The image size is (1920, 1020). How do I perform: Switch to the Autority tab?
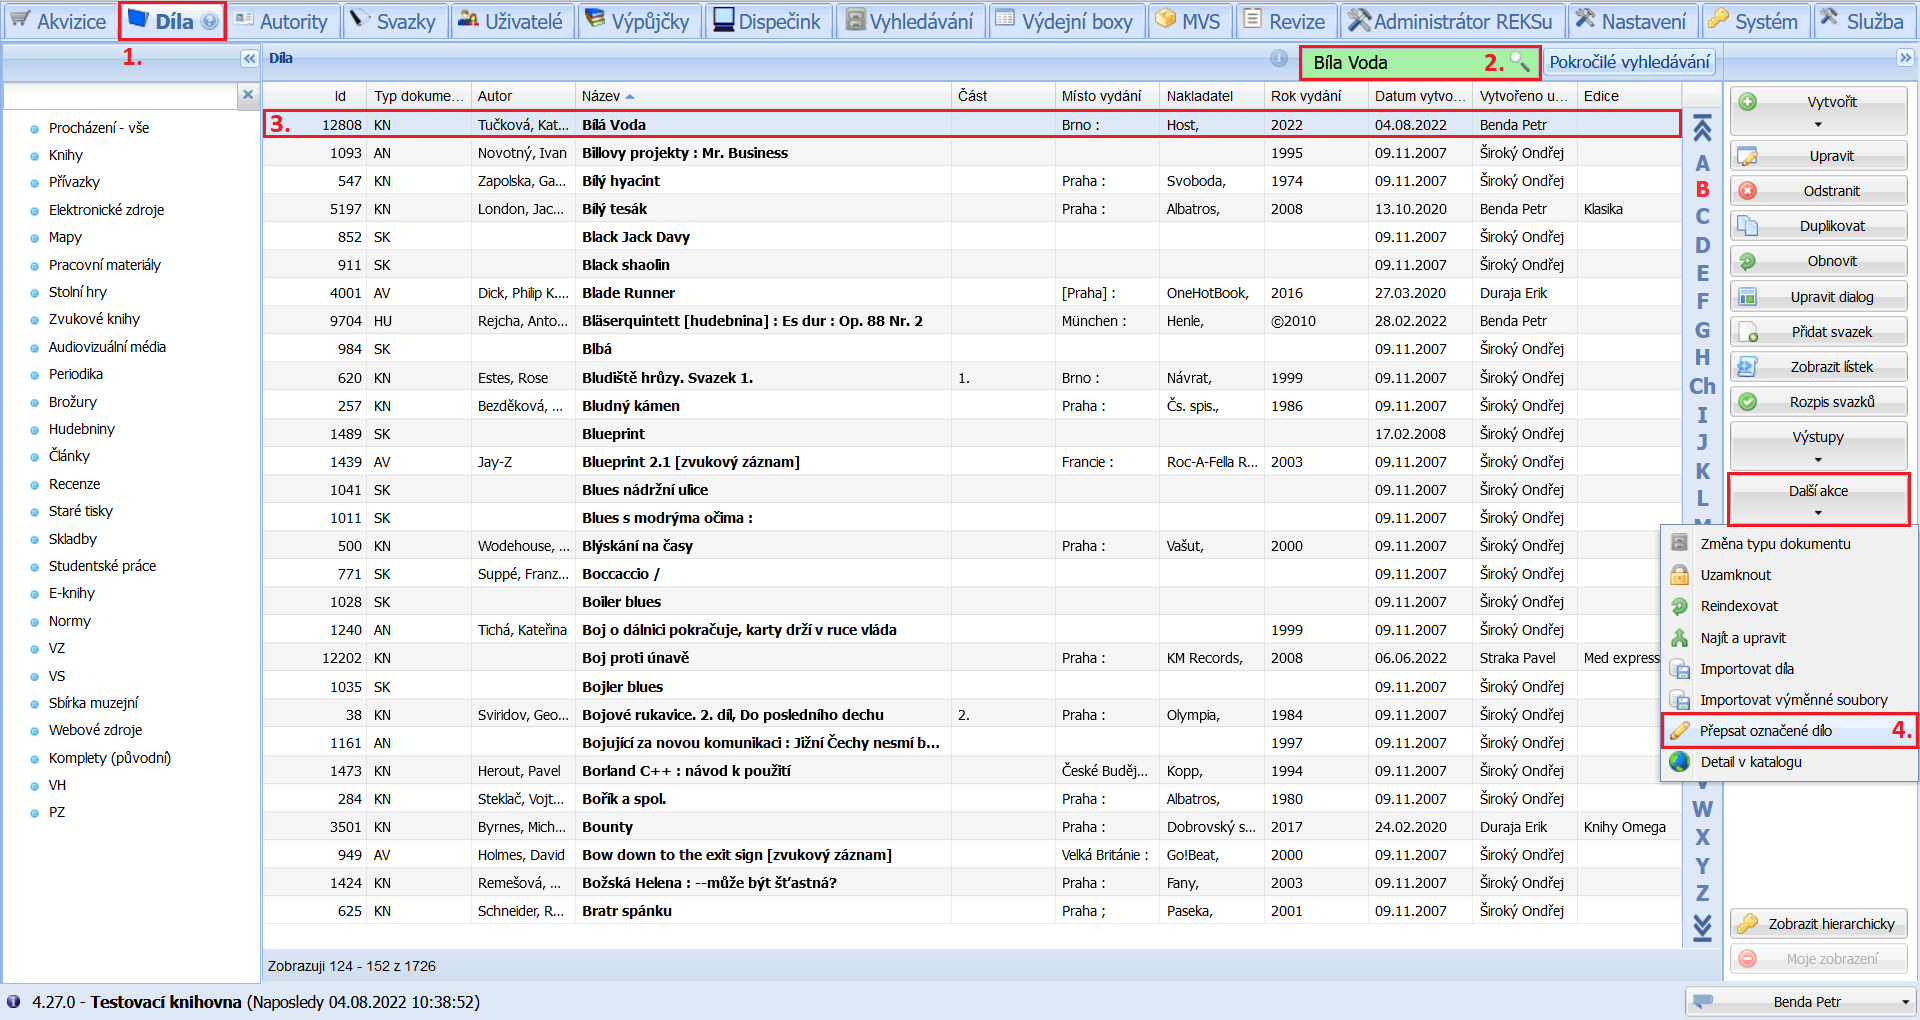[282, 21]
